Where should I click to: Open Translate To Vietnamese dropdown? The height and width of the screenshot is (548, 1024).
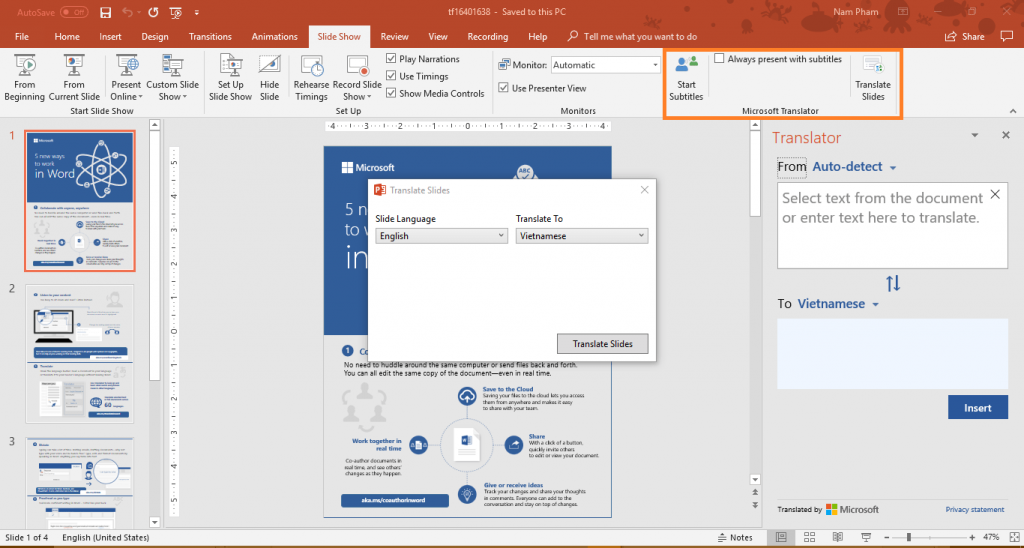click(582, 236)
